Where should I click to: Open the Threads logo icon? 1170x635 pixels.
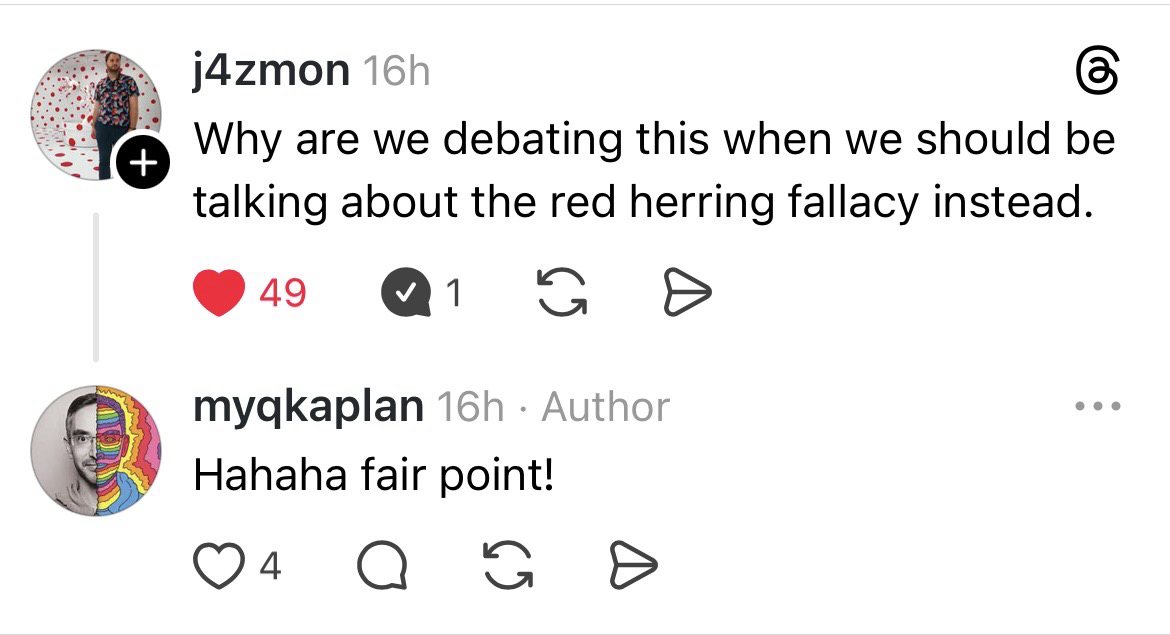coord(1096,74)
